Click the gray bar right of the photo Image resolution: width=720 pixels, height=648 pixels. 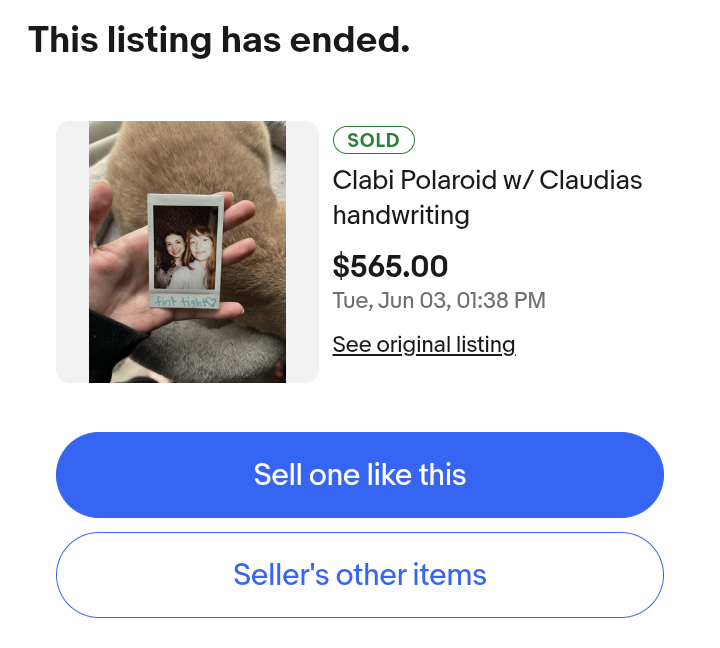coord(302,252)
